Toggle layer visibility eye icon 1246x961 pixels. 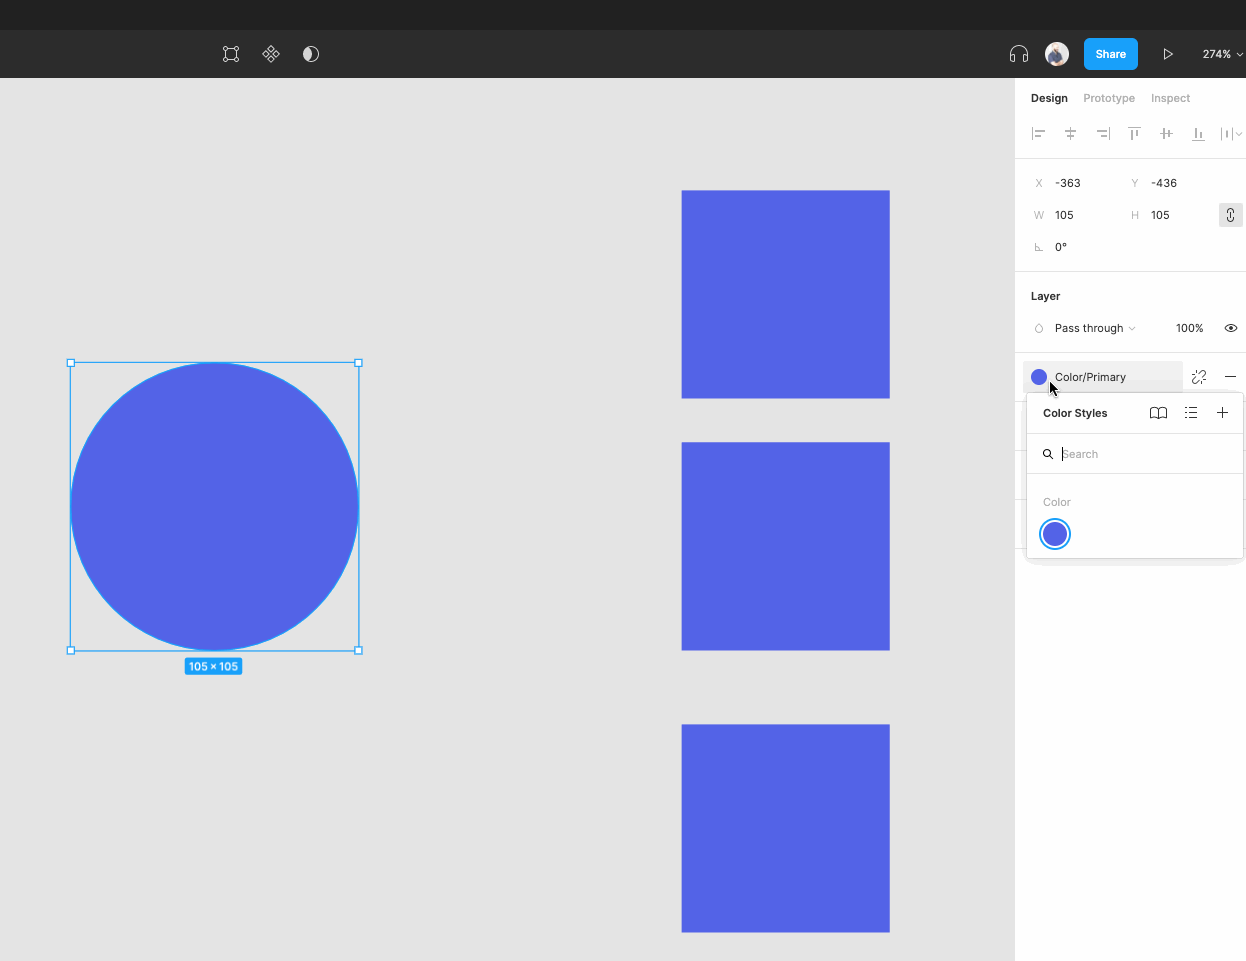click(1231, 328)
